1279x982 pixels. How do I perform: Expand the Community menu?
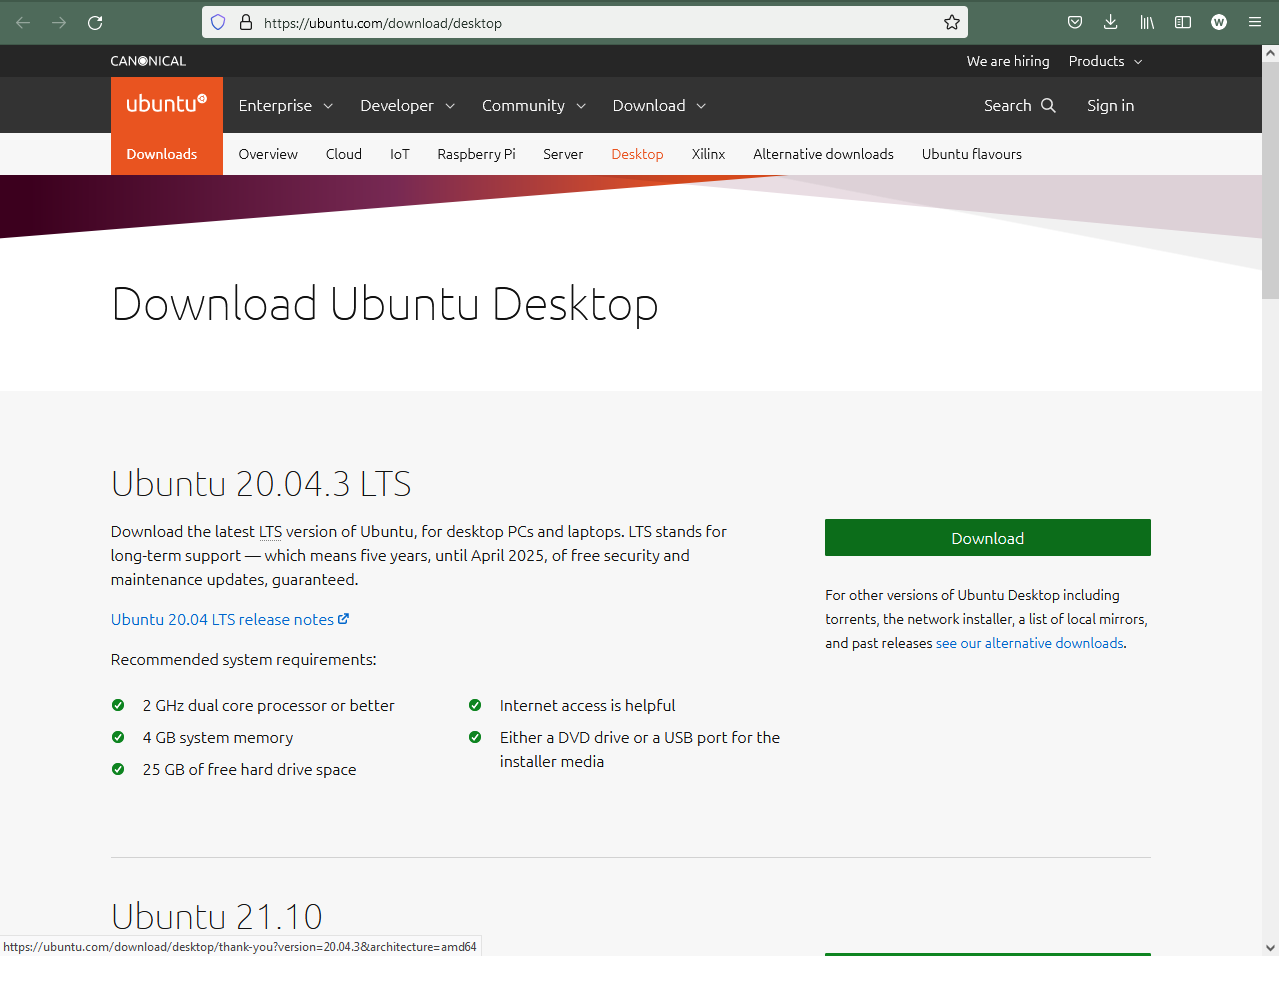pos(534,105)
